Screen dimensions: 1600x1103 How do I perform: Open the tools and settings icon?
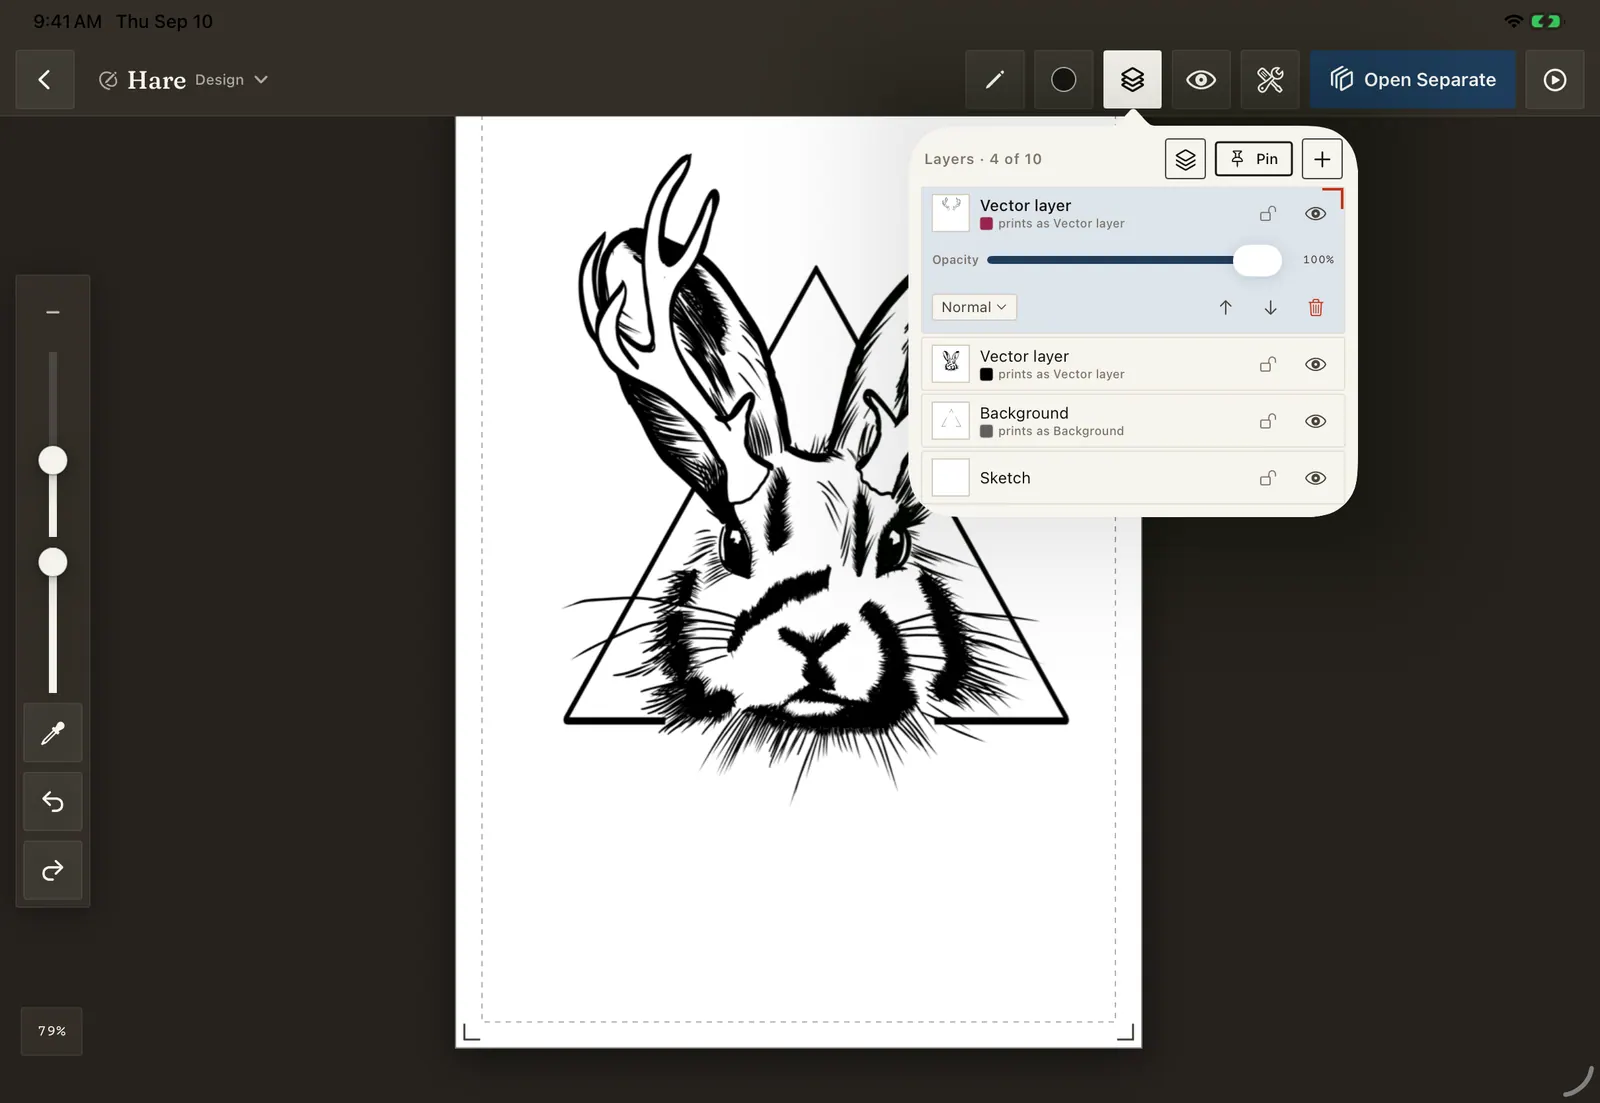click(1270, 80)
